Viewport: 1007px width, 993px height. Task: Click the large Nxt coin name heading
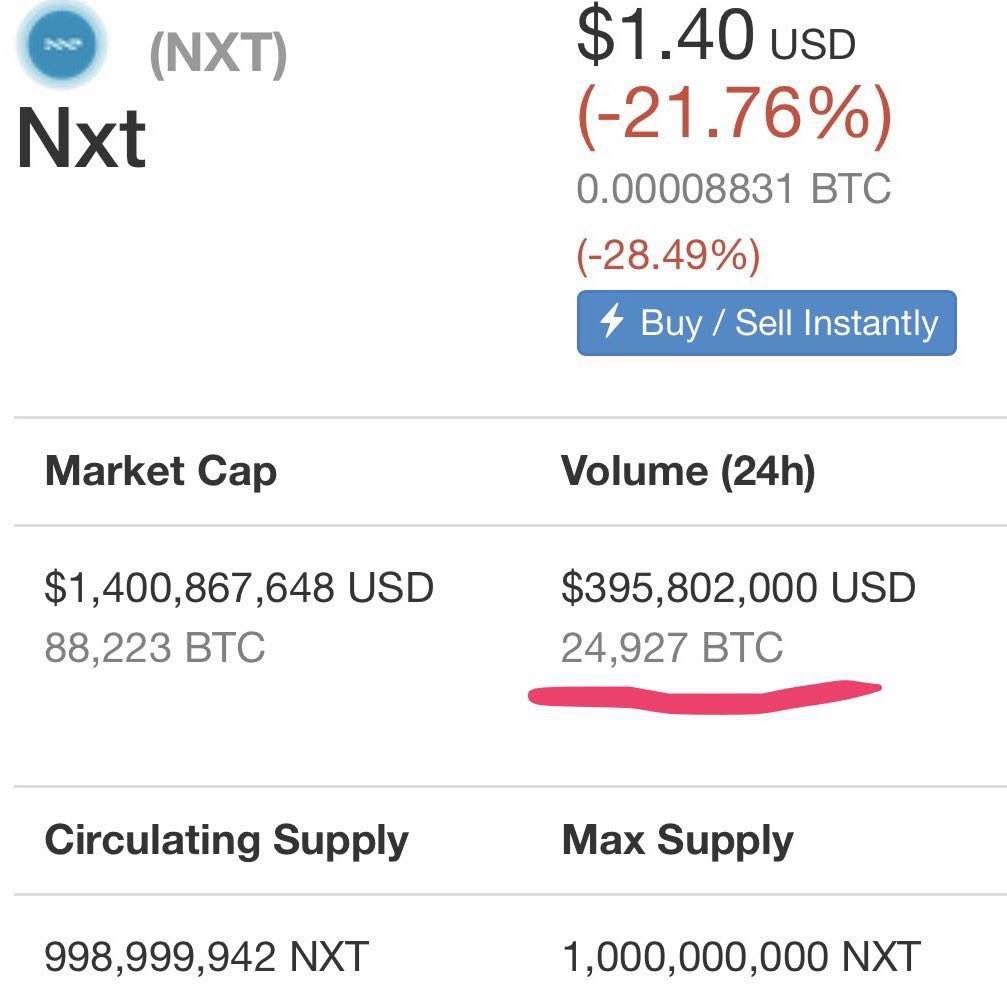[82, 139]
